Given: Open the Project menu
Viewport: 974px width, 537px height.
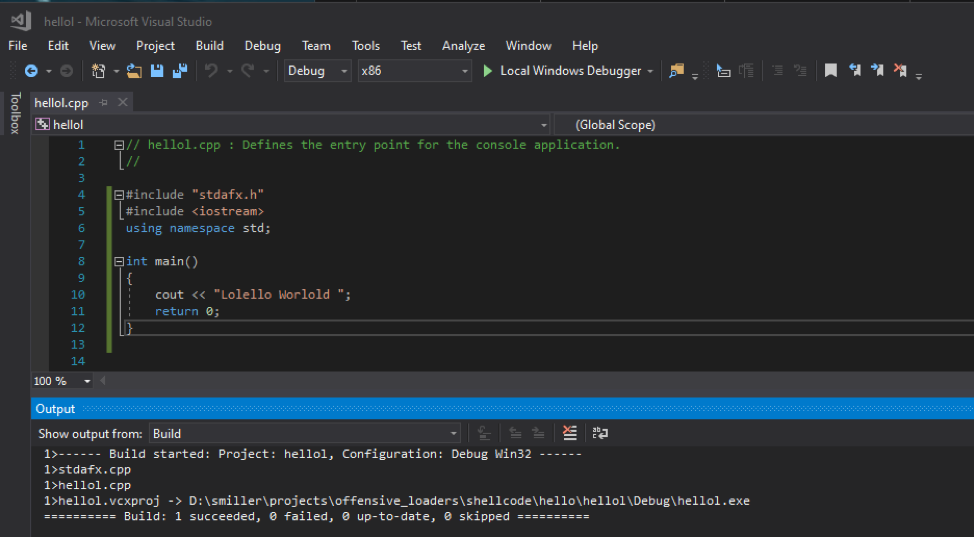Looking at the screenshot, I should [x=155, y=46].
